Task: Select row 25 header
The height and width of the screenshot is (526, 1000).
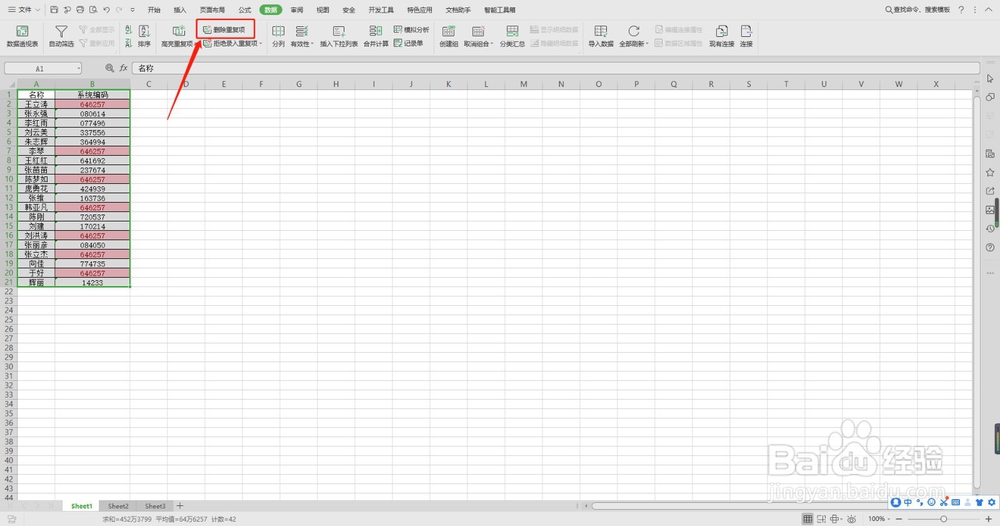Action: tap(9, 319)
